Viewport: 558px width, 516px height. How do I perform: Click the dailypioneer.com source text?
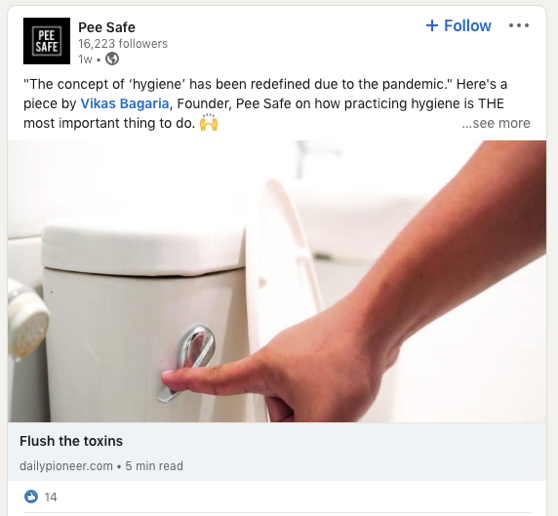click(x=66, y=466)
